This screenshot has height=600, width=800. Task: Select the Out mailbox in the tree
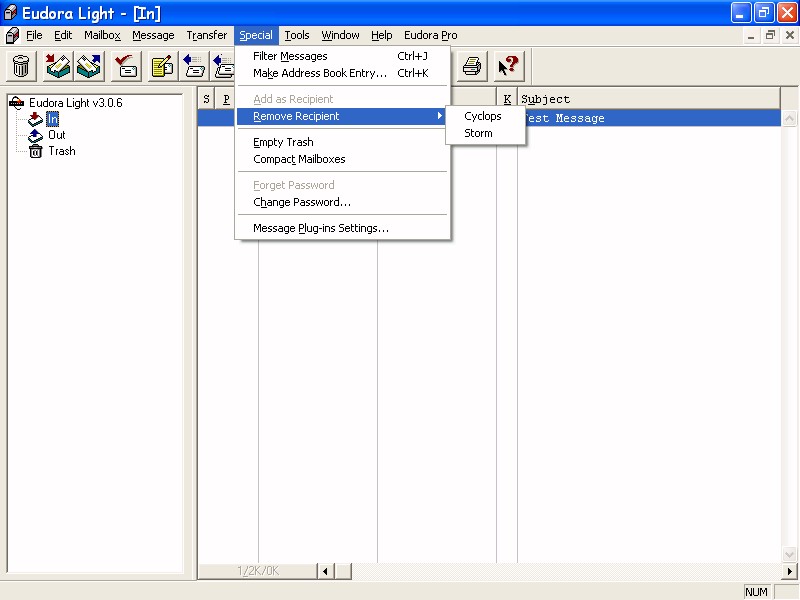pyautogui.click(x=57, y=135)
